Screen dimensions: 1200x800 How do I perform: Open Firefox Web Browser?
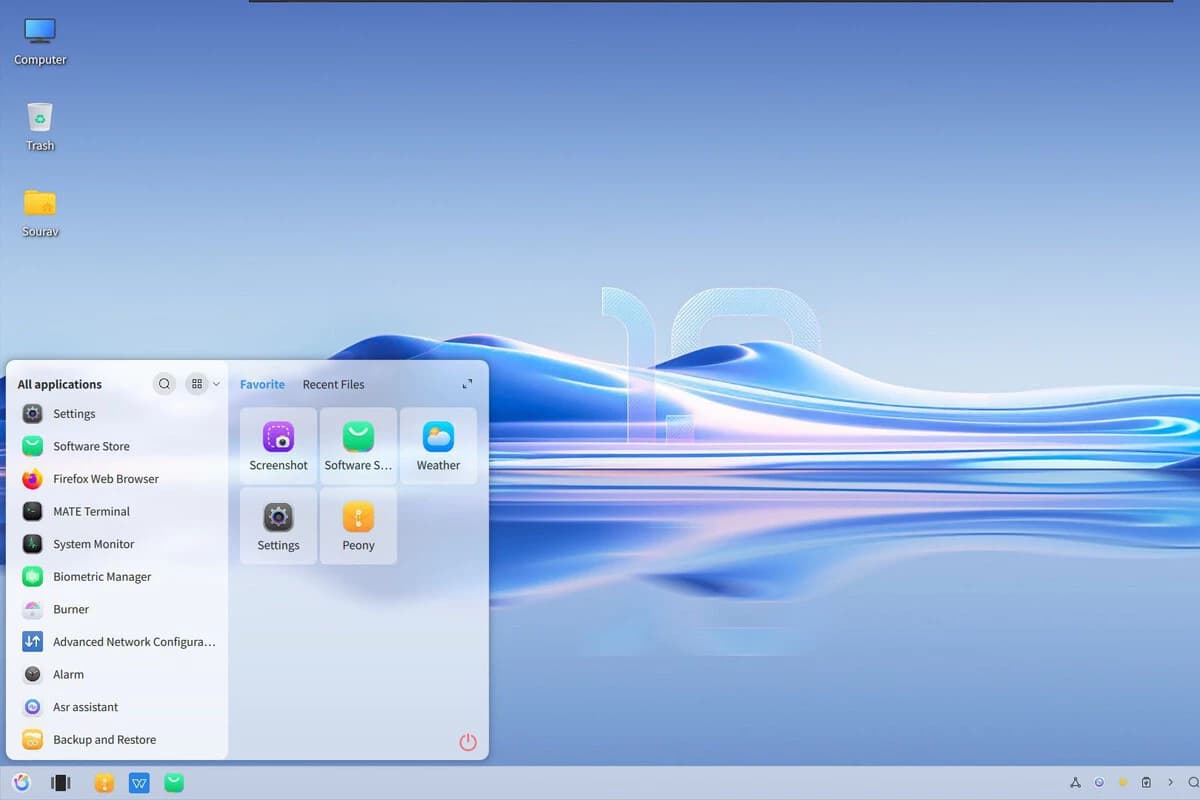tap(118, 479)
